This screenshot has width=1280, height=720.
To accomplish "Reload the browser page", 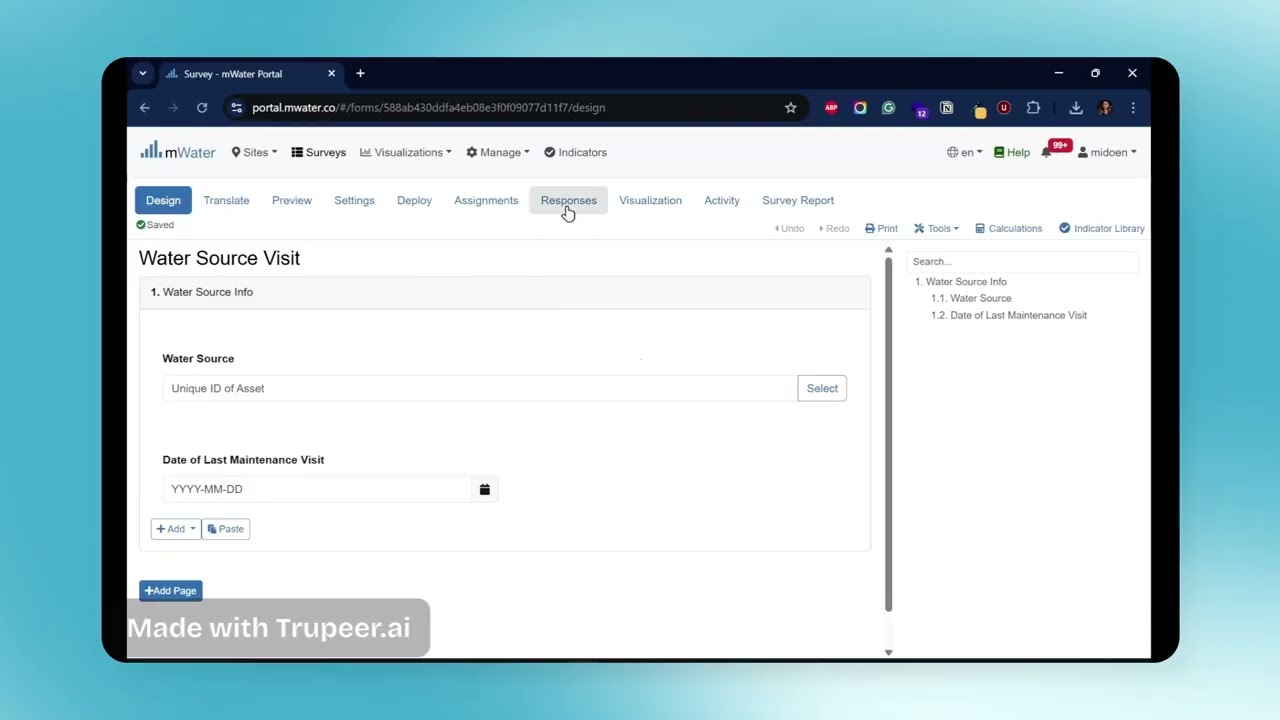I will tap(202, 108).
